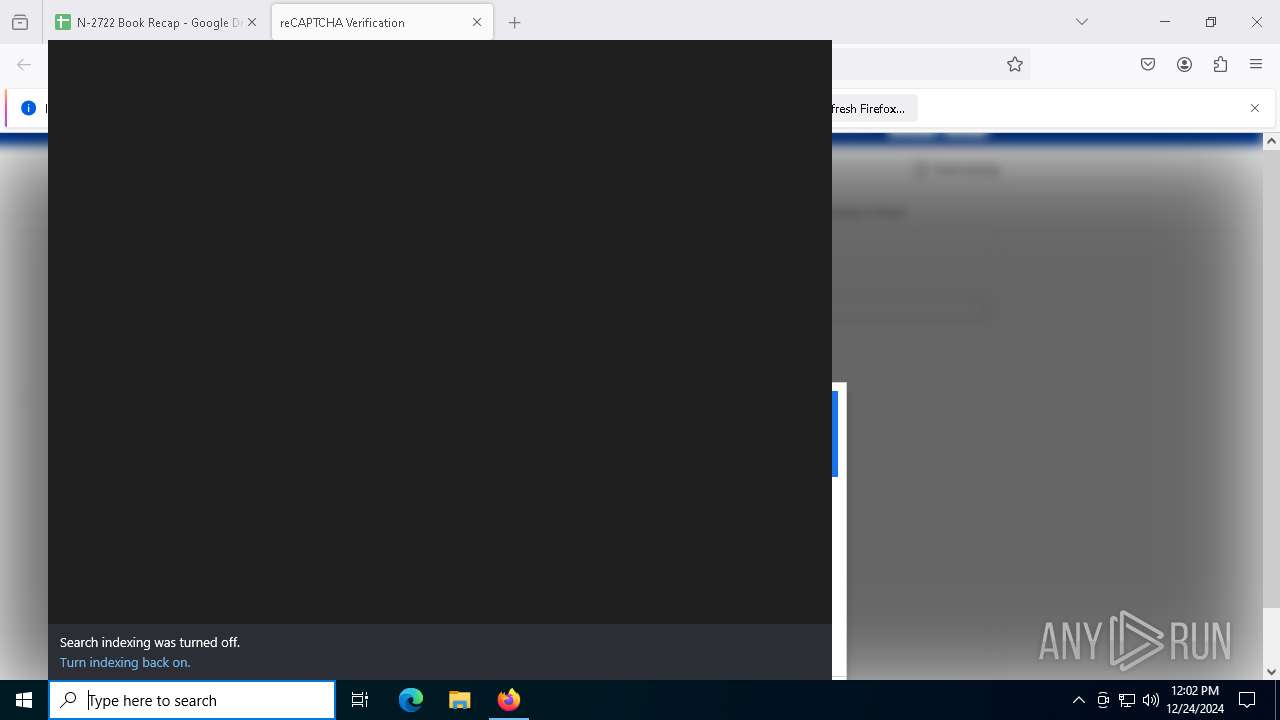Open File Explorer from taskbar

[x=459, y=700]
